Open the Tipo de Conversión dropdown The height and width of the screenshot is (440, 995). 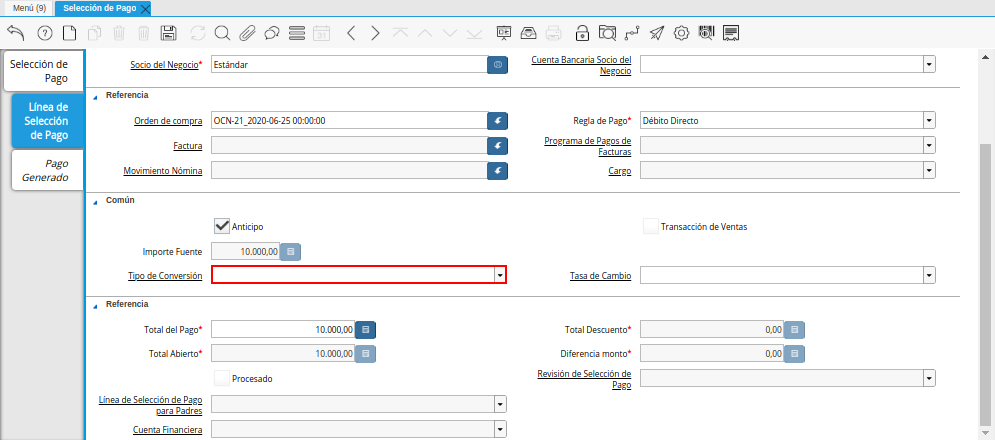click(499, 275)
